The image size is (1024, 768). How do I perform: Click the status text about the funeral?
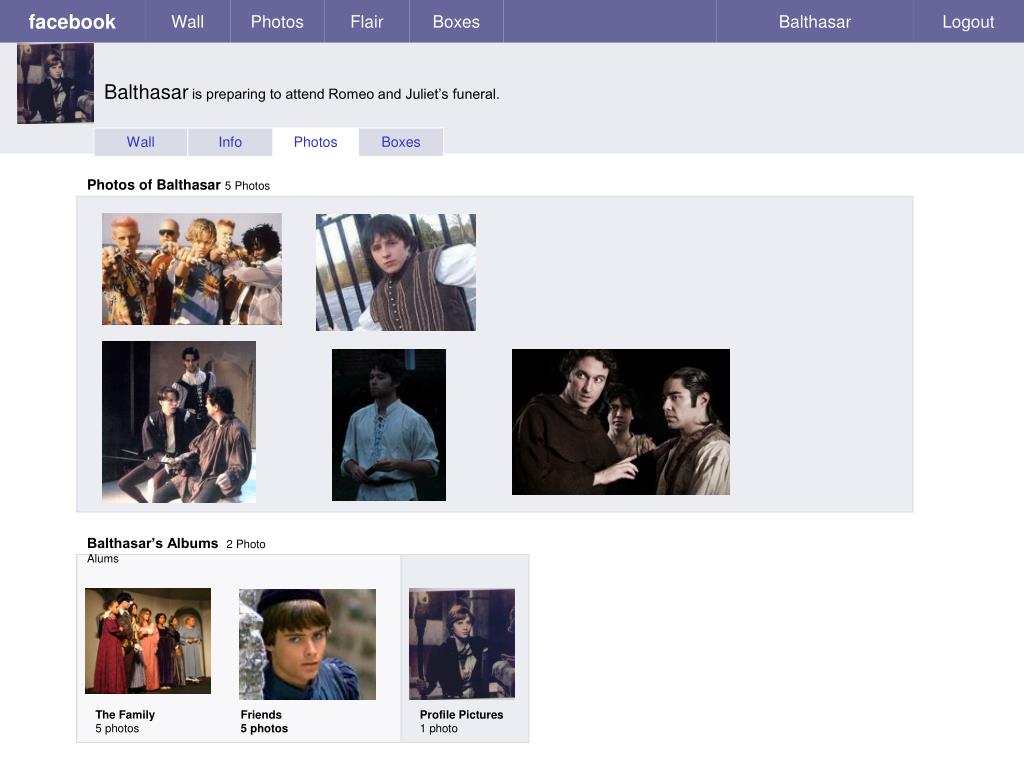click(345, 94)
